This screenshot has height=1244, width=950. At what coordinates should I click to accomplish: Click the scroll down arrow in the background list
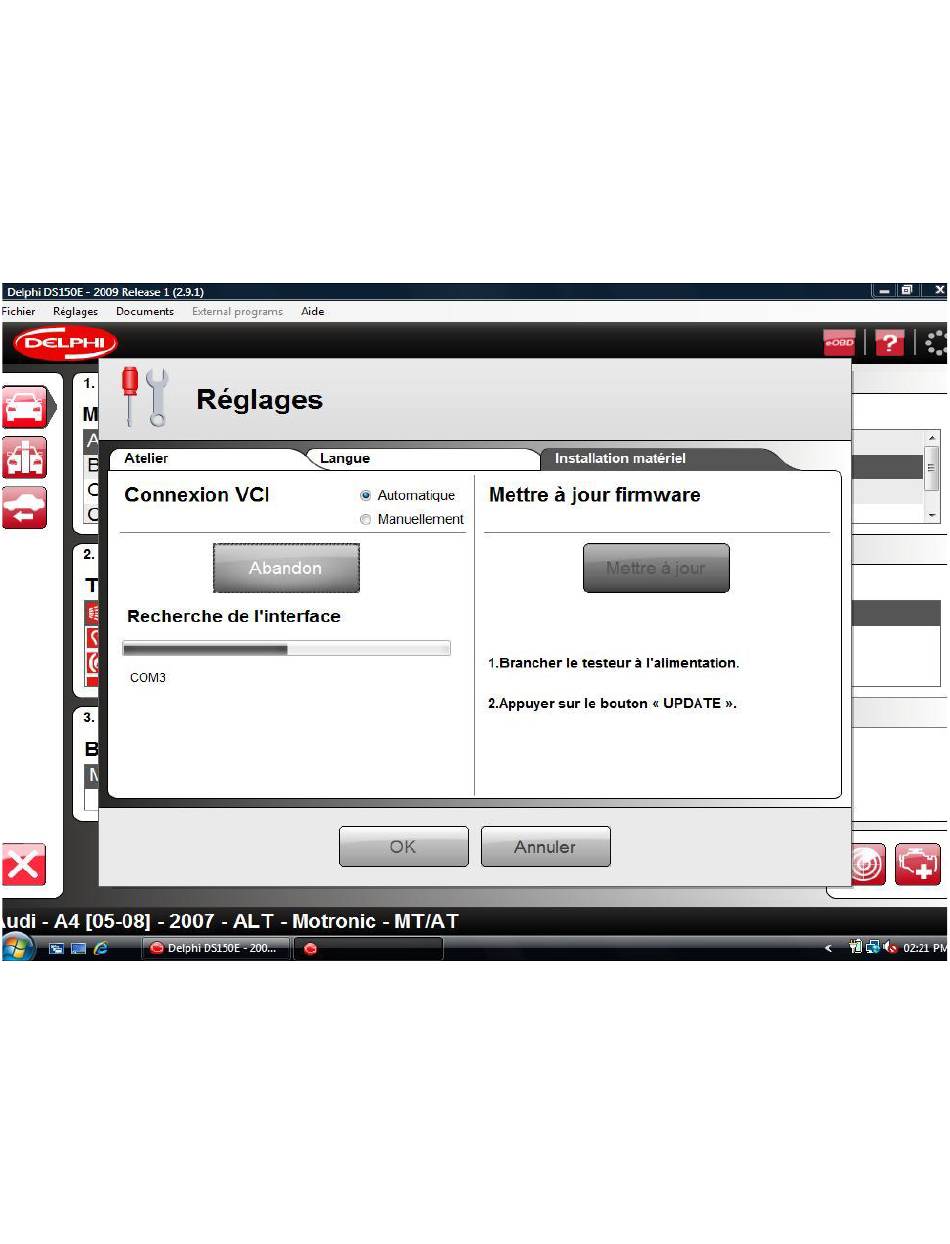[x=933, y=514]
